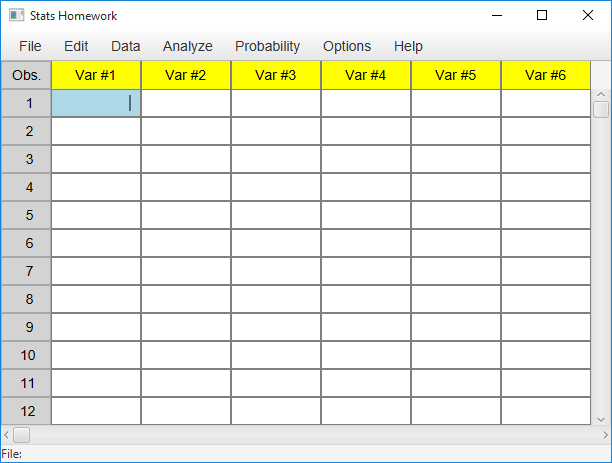The height and width of the screenshot is (463, 612).
Task: Select row header 6
Action: pos(26,243)
